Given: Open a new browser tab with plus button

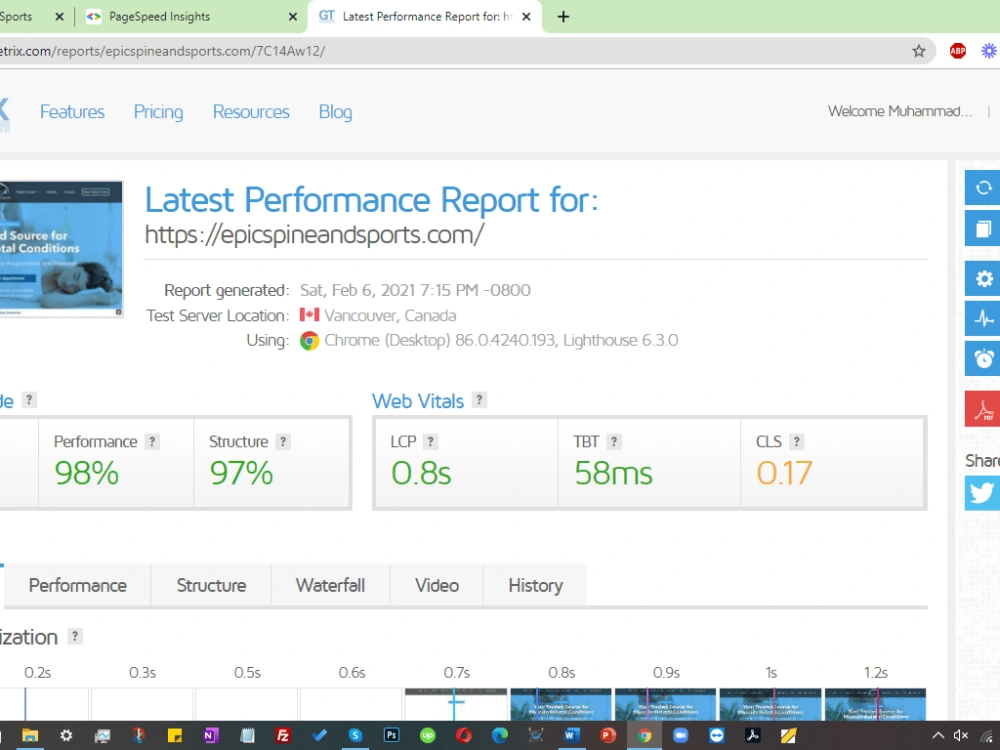Looking at the screenshot, I should [563, 17].
